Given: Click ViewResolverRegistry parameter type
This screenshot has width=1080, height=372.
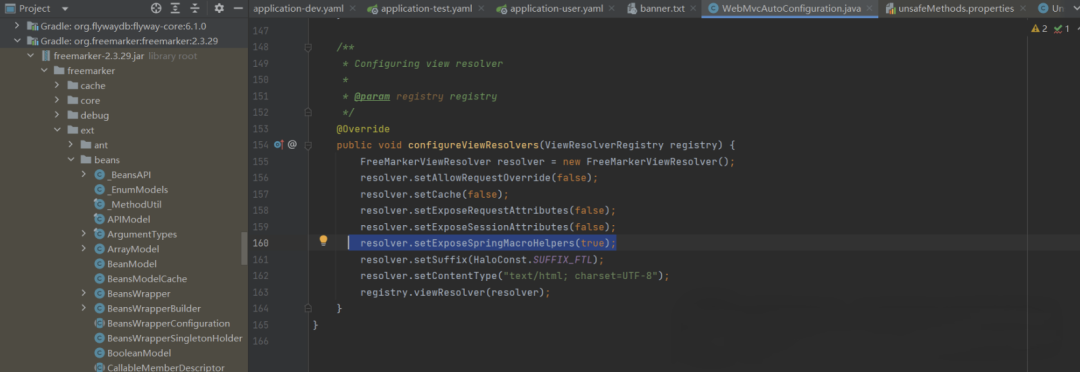Looking at the screenshot, I should (x=604, y=145).
